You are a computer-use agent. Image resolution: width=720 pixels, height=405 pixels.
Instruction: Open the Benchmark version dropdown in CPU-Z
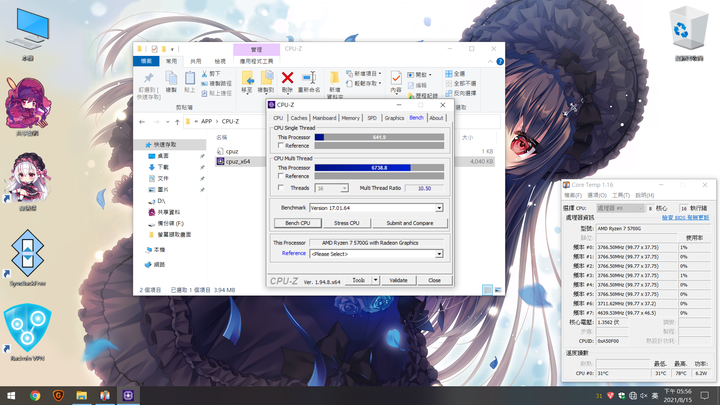[x=439, y=208]
